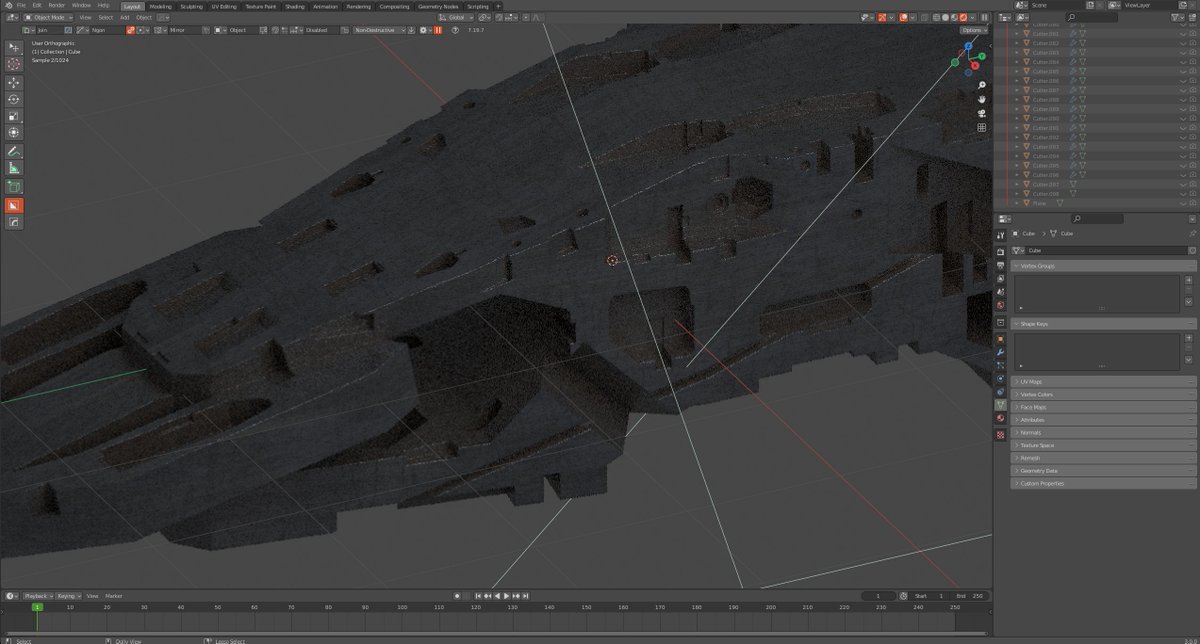Toggle camera view icon in viewport
The width and height of the screenshot is (1200, 644).
(983, 114)
